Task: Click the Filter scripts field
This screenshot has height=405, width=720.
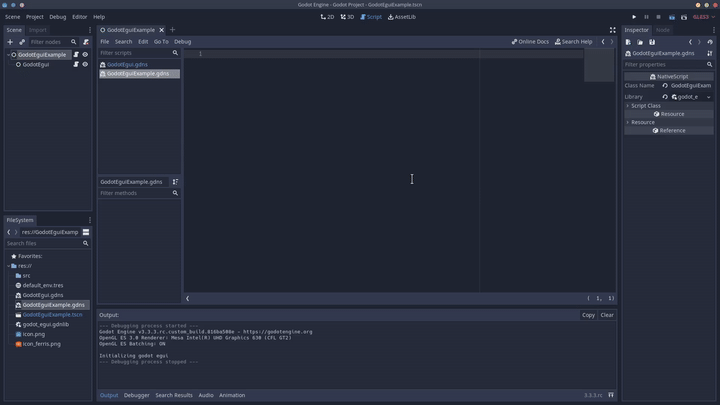Action: [x=139, y=53]
